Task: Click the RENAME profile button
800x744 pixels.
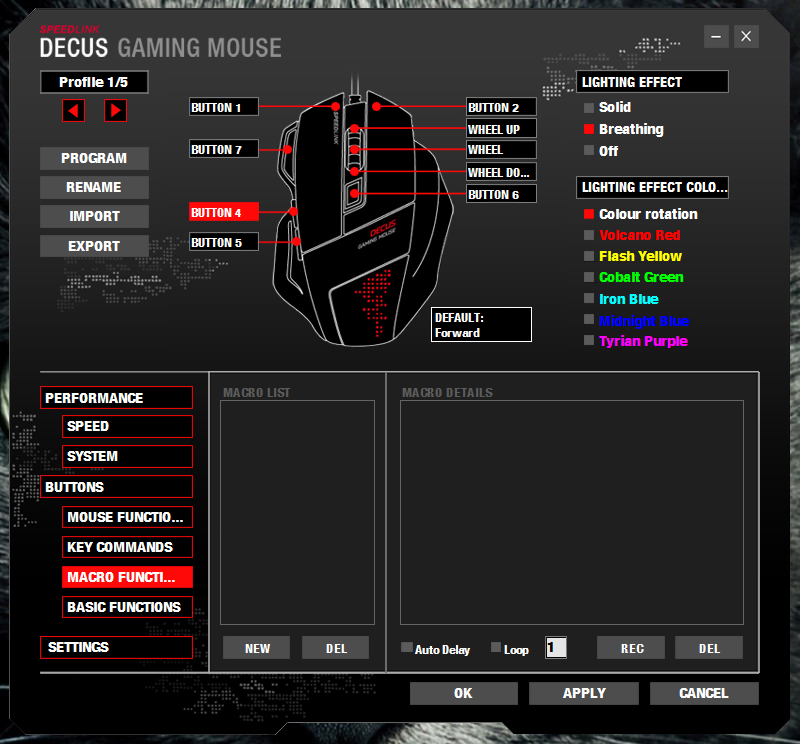Action: pyautogui.click(x=94, y=187)
